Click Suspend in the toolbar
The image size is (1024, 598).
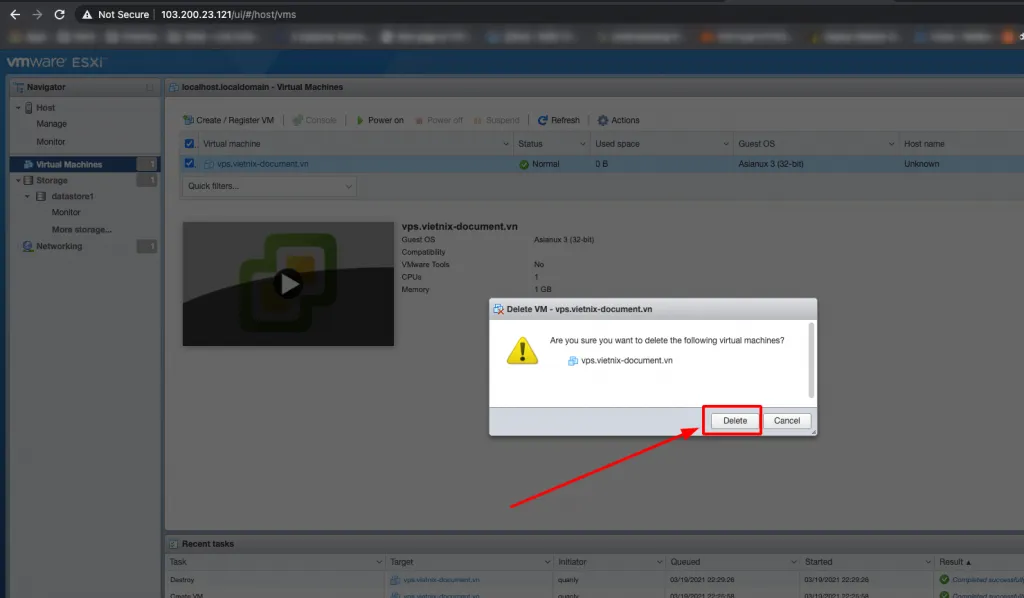tap(496, 120)
